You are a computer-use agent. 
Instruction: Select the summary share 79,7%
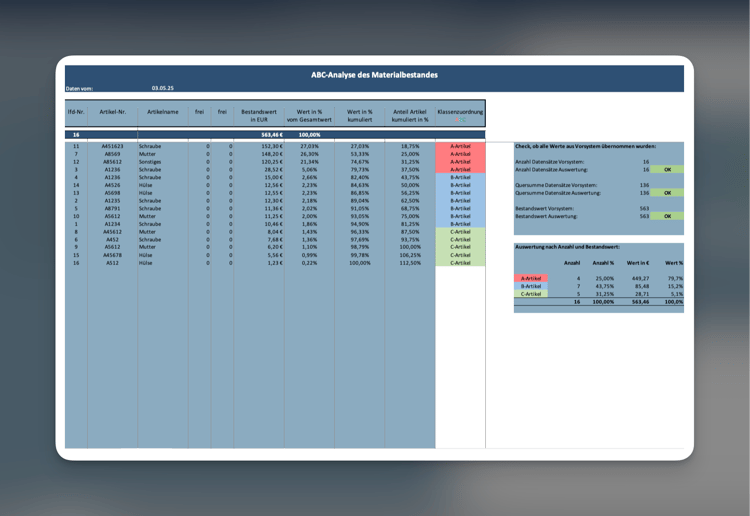(x=675, y=278)
